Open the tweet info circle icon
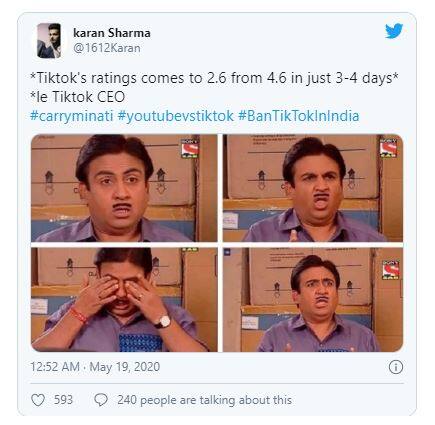The height and width of the screenshot is (425, 435). 396,367
